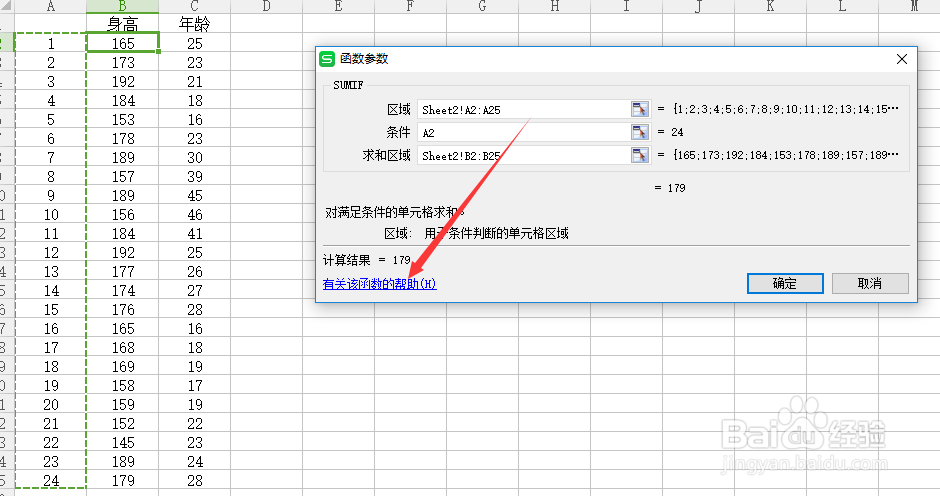This screenshot has height=496, width=940.
Task: Click column A cell with number 7
Action: click(50, 158)
